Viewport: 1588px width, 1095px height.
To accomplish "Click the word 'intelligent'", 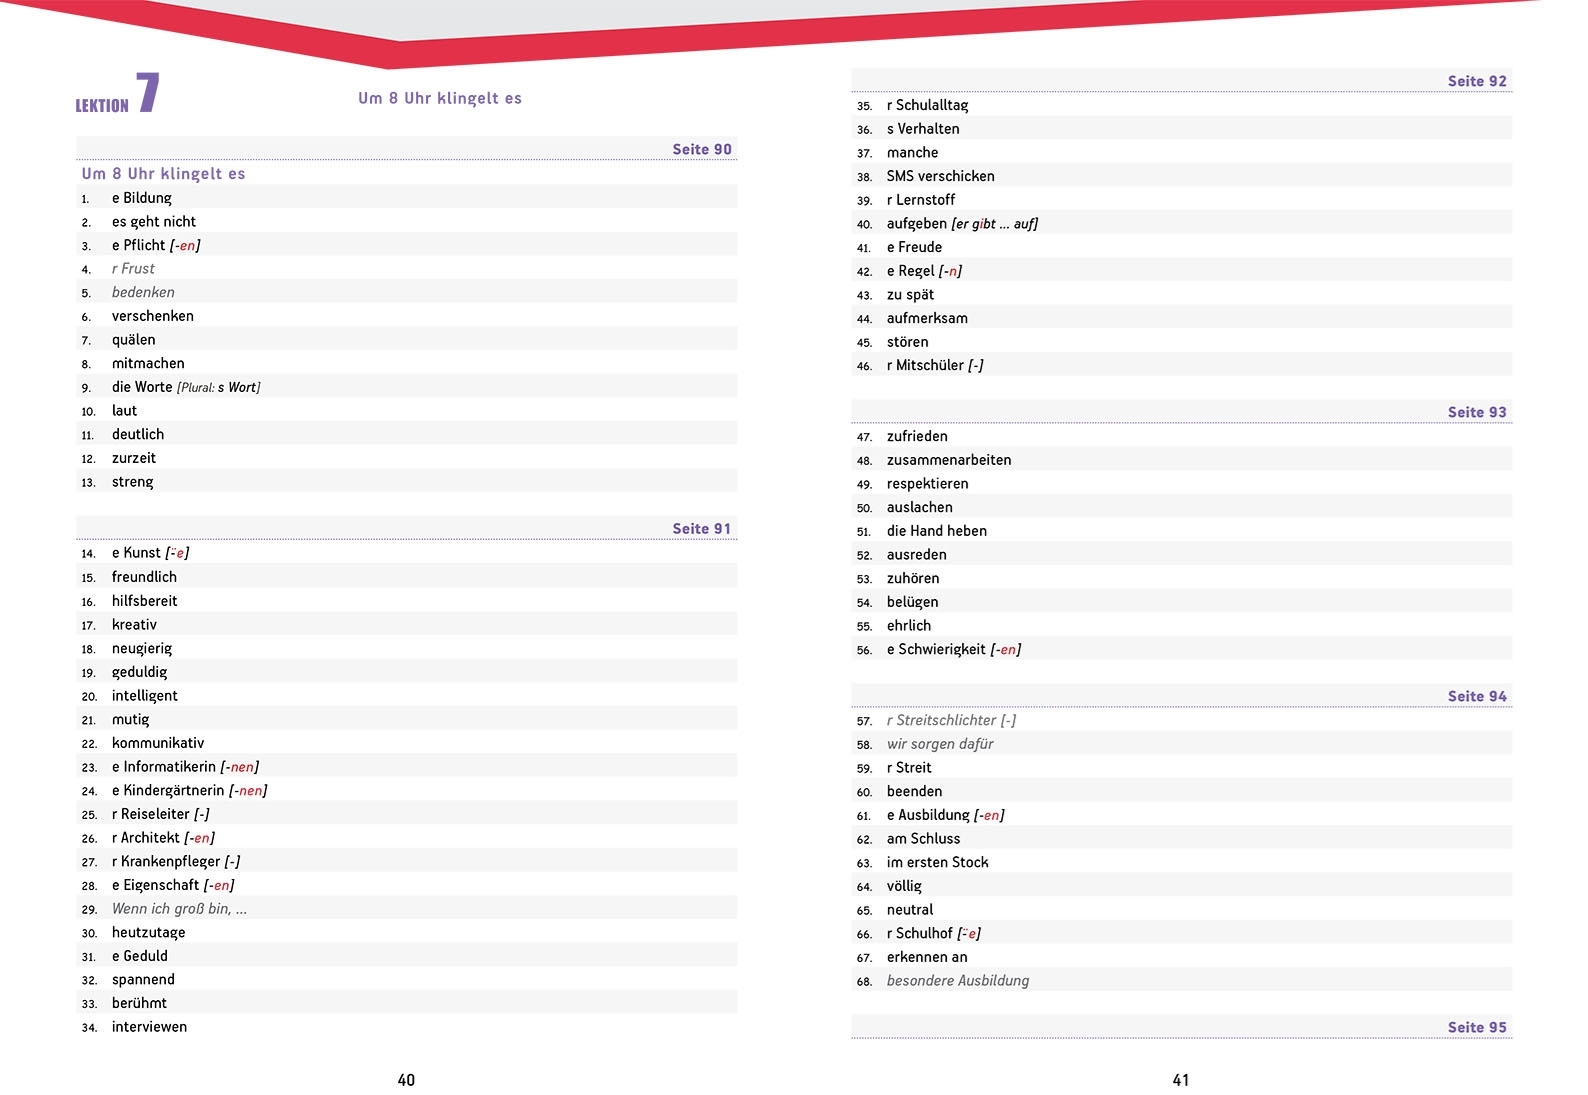I will coord(144,696).
